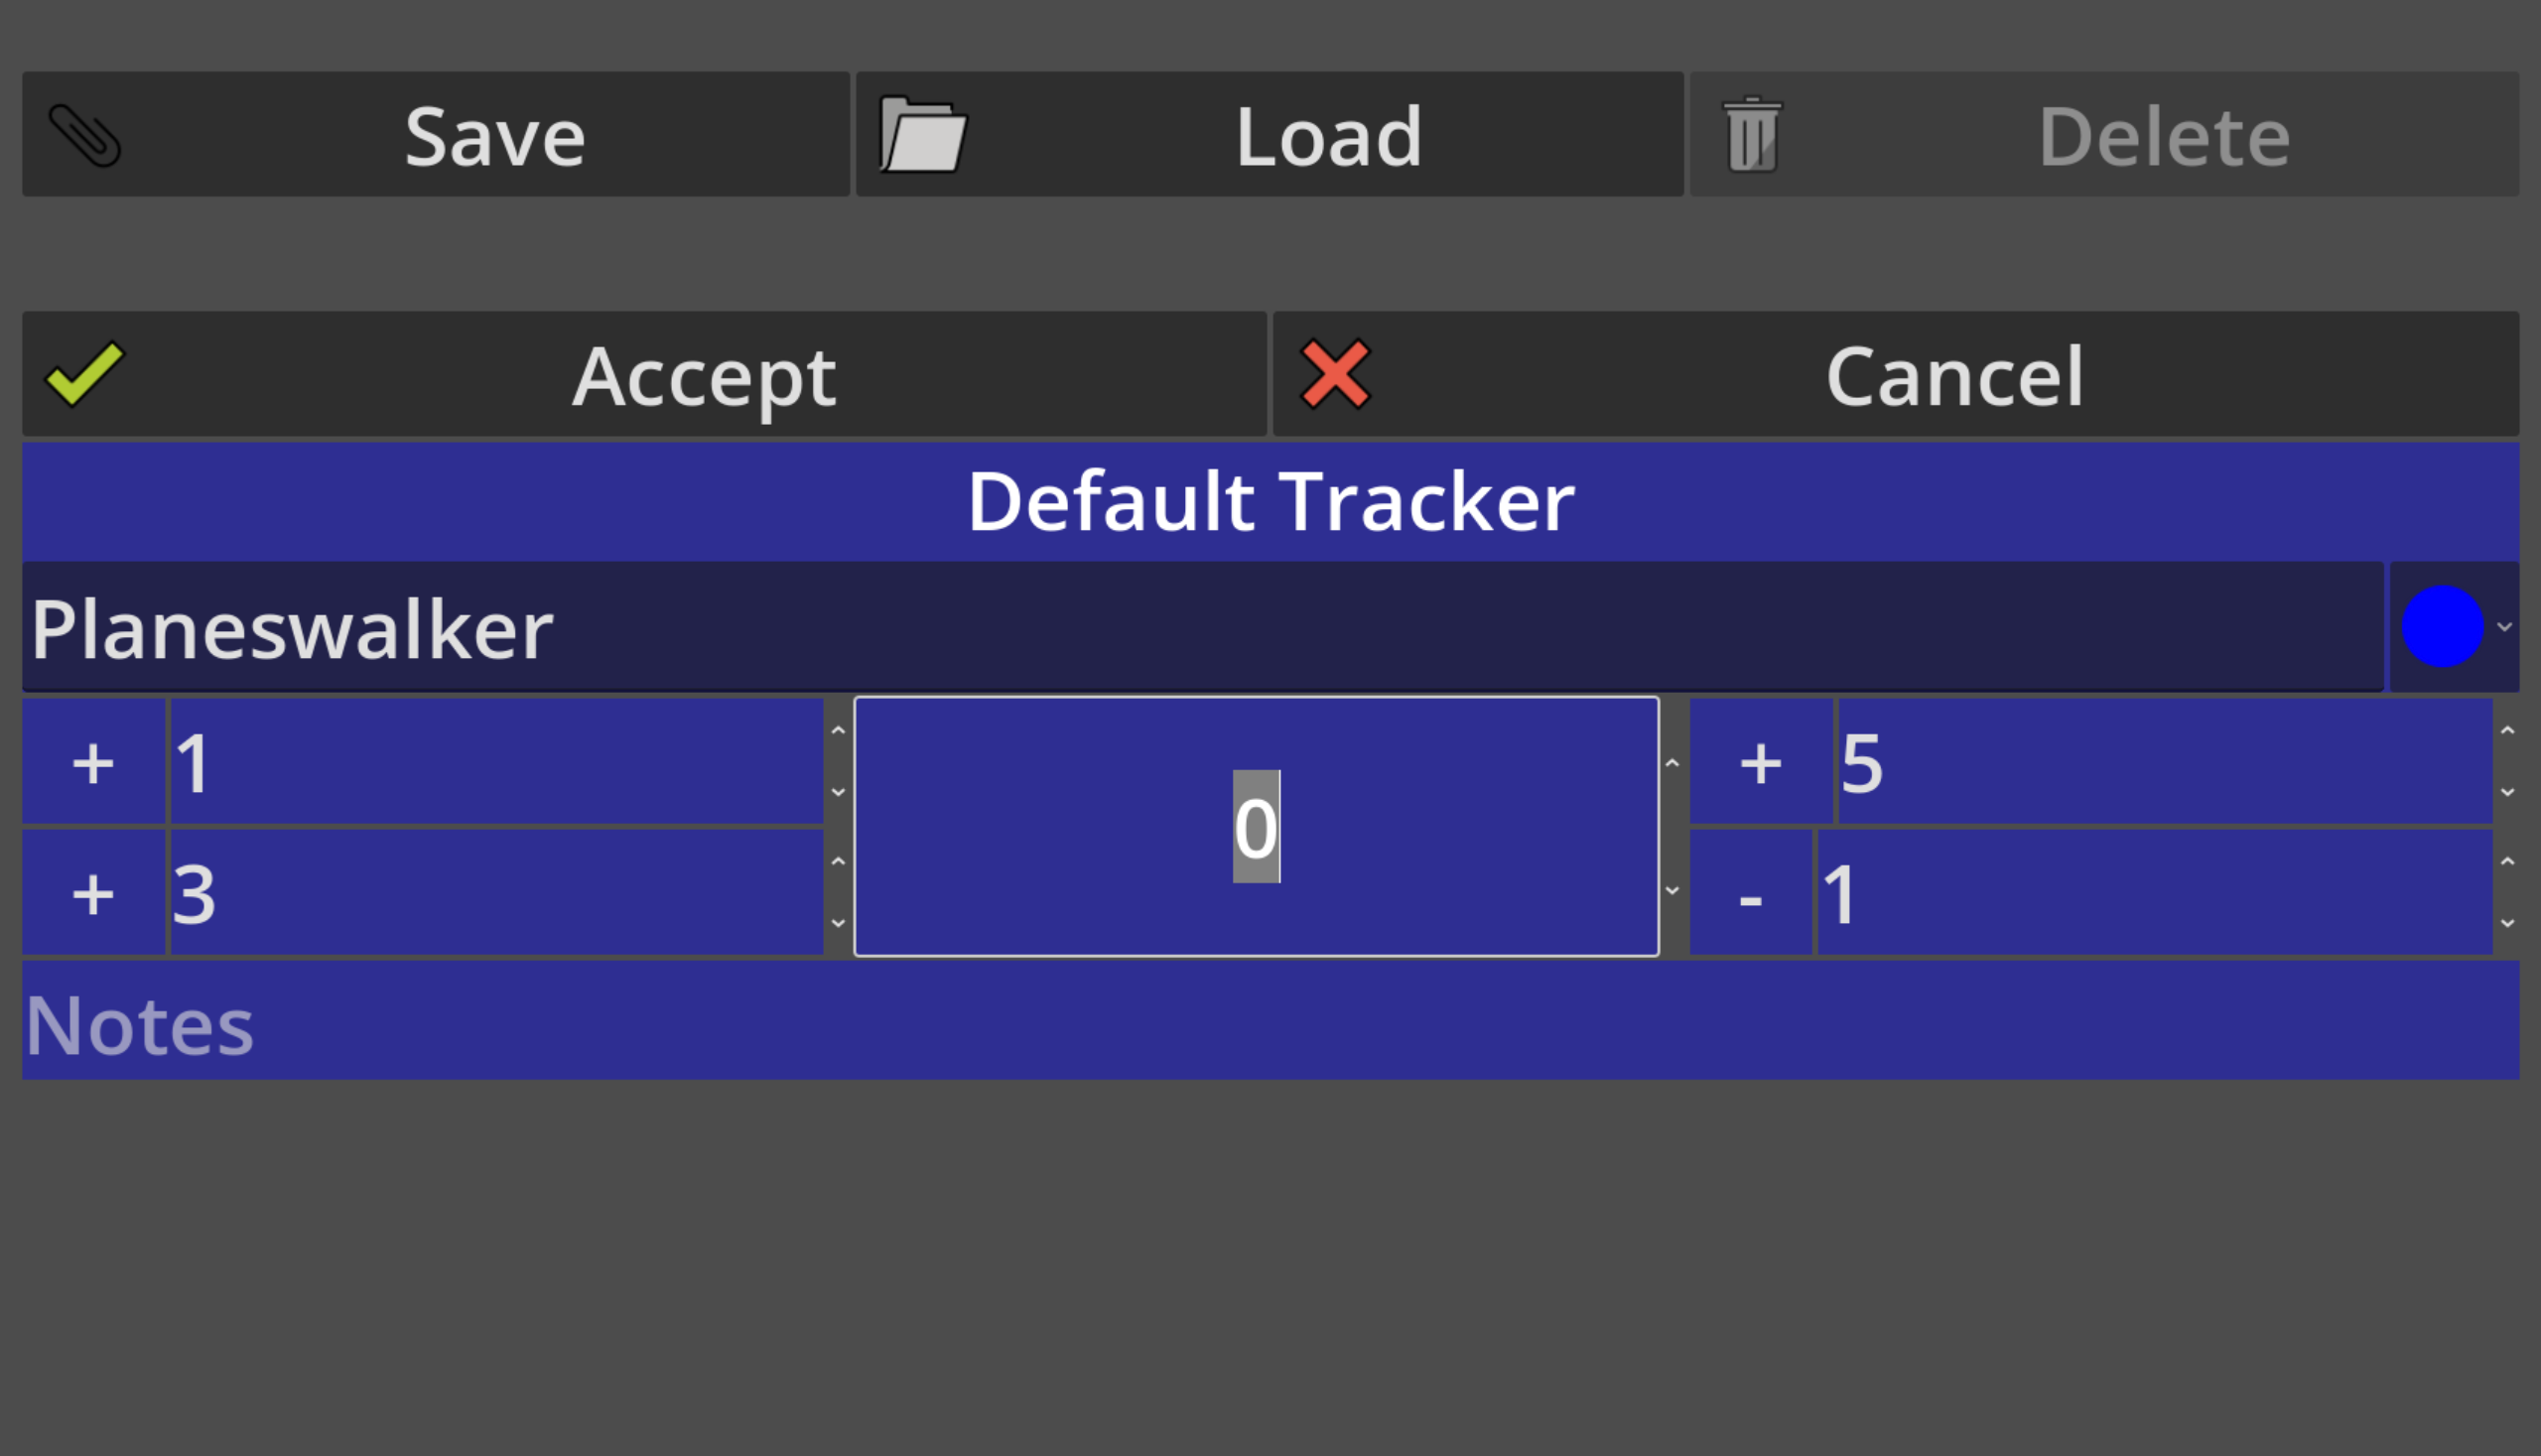Click the Cancel button
The width and height of the screenshot is (2541, 1456).
[x=1895, y=374]
